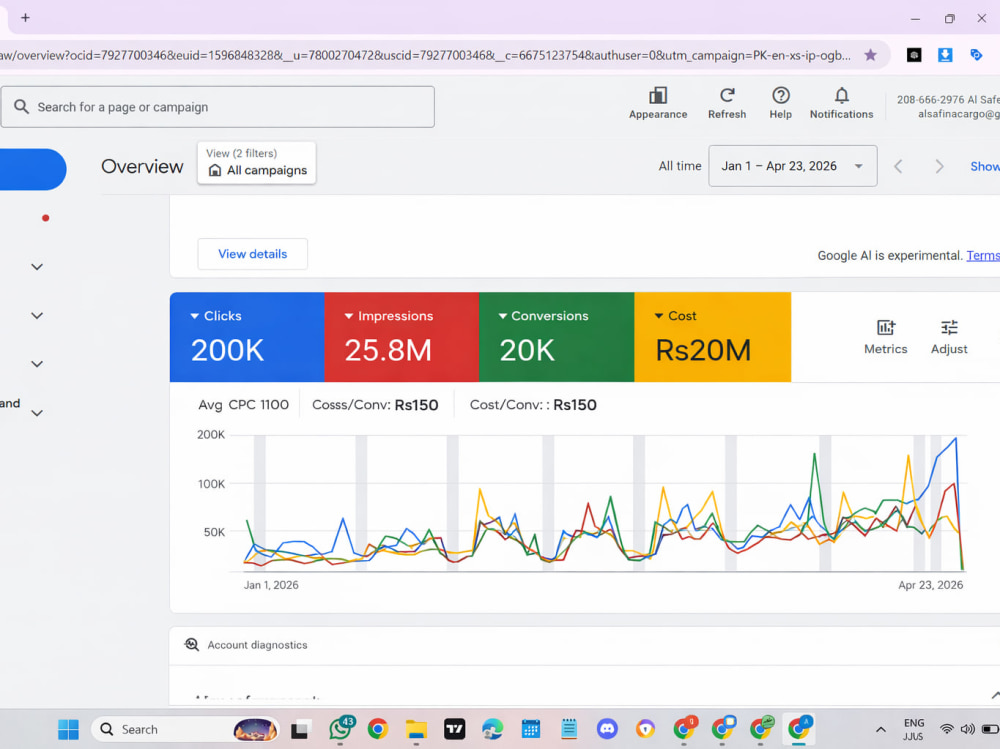The image size is (1000, 749).
Task: Open Discord from the taskbar
Action: pyautogui.click(x=607, y=729)
